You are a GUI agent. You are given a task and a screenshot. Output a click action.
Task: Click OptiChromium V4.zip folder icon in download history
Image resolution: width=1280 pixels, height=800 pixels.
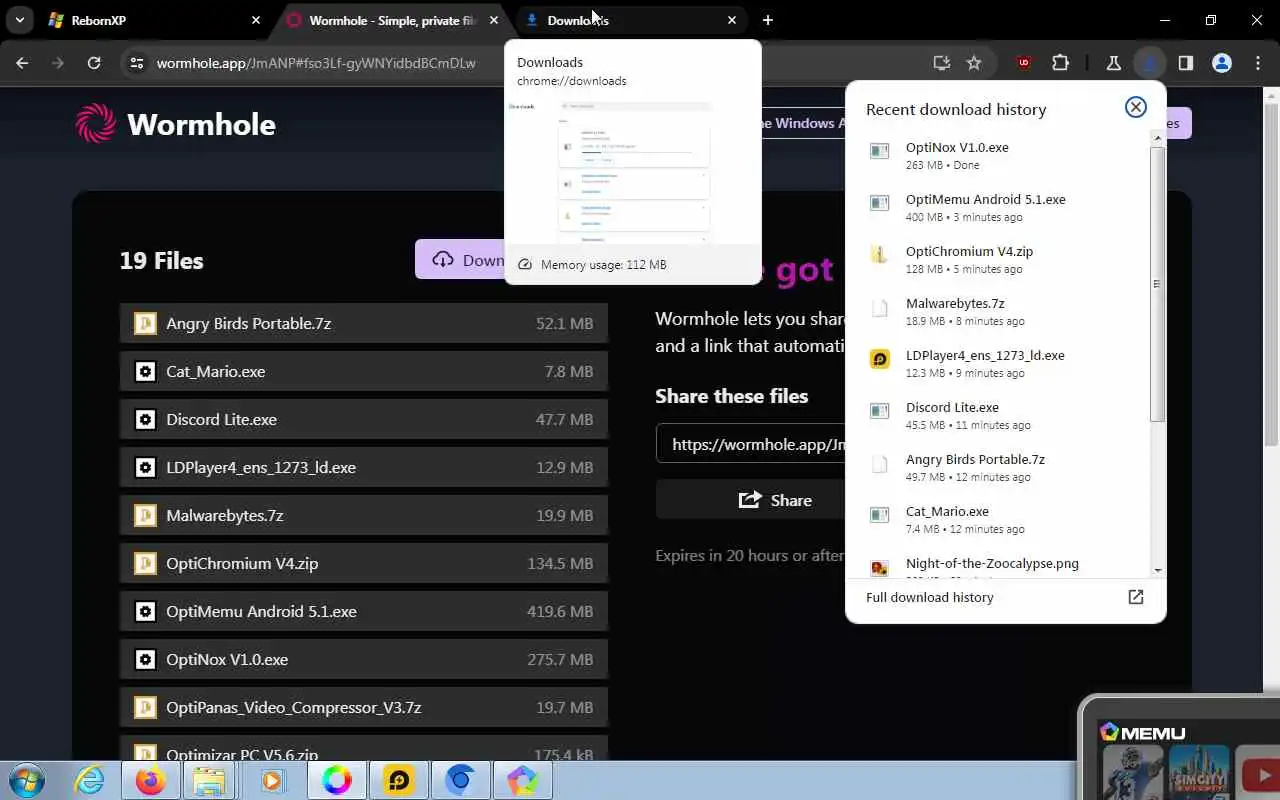coord(879,255)
